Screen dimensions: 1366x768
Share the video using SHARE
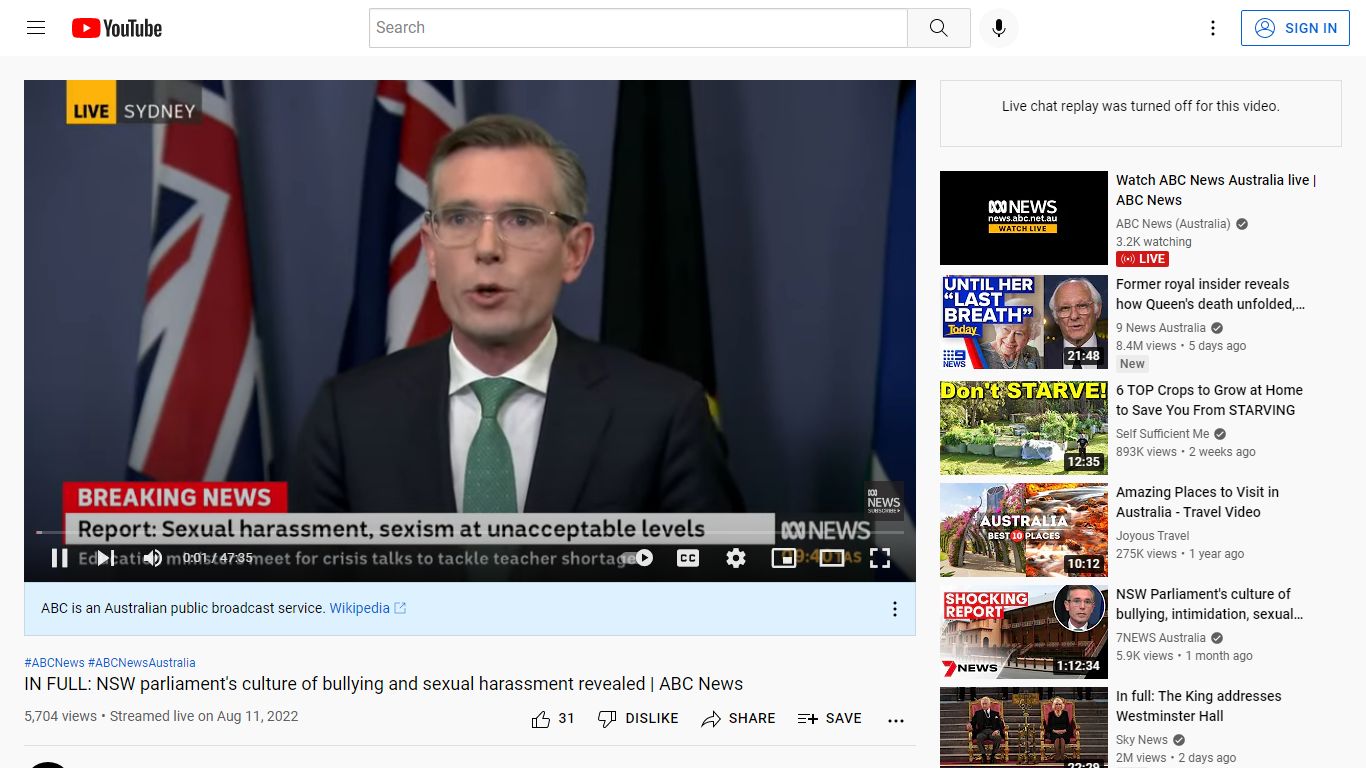click(x=738, y=718)
